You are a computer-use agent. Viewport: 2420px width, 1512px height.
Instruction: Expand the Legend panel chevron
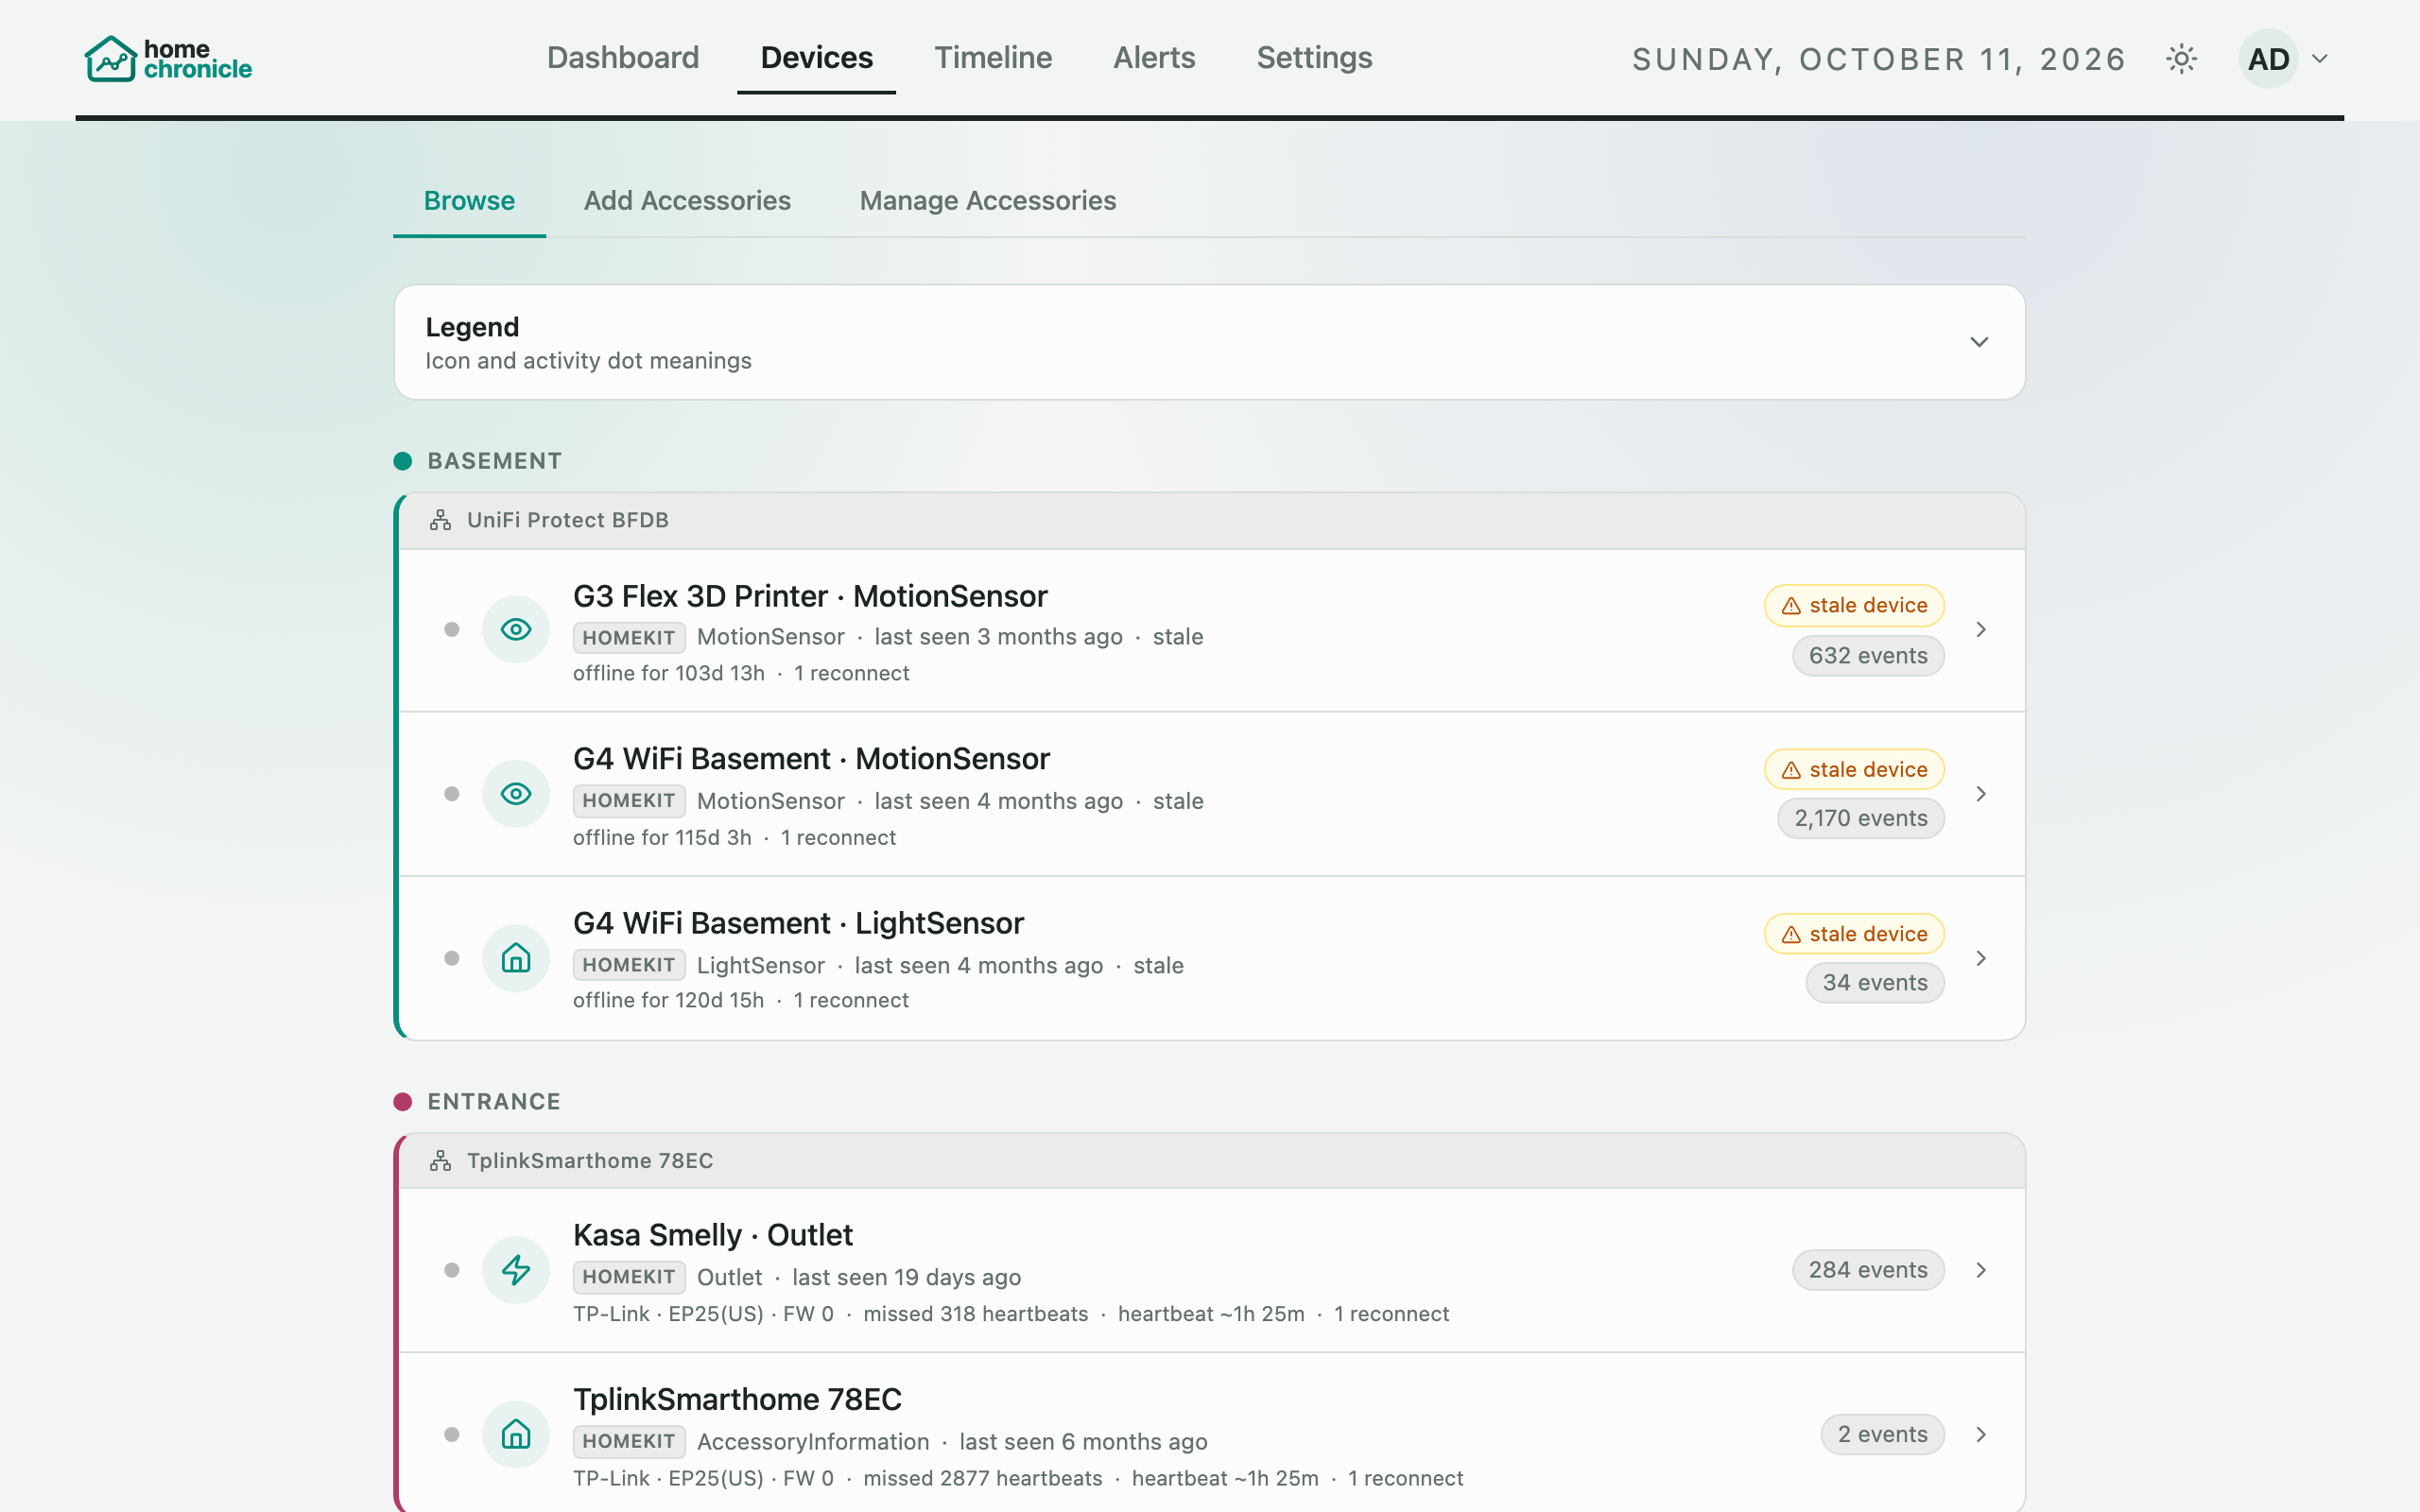[1979, 342]
